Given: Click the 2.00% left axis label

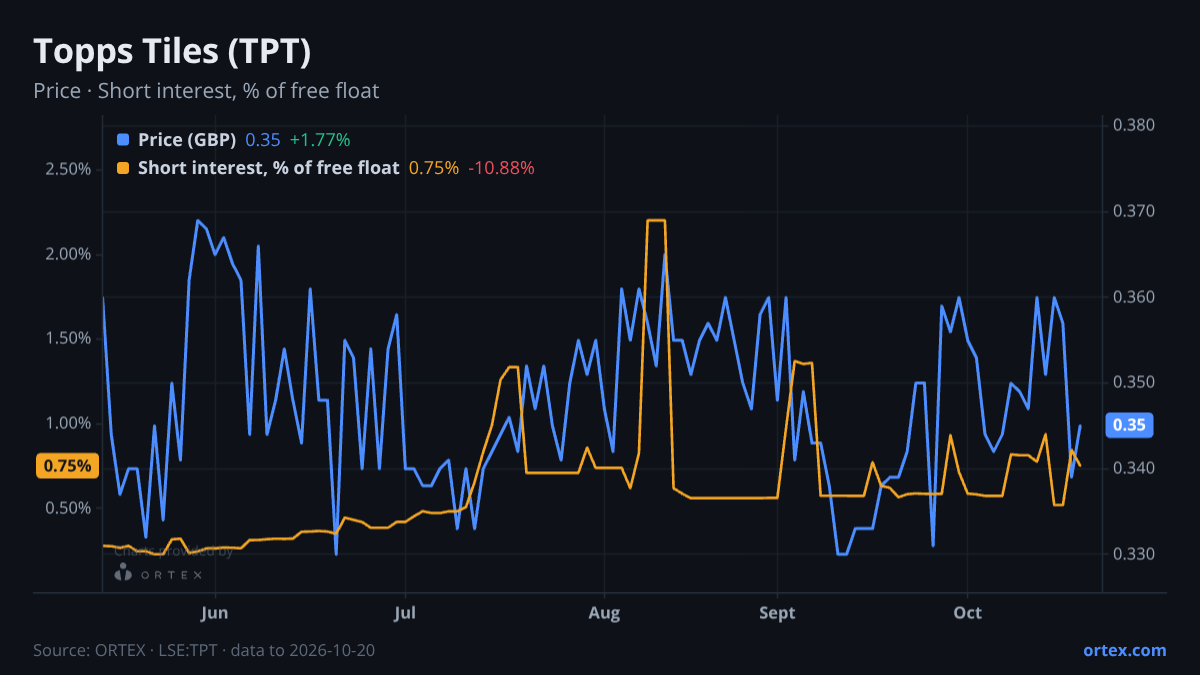Looking at the screenshot, I should coord(68,254).
